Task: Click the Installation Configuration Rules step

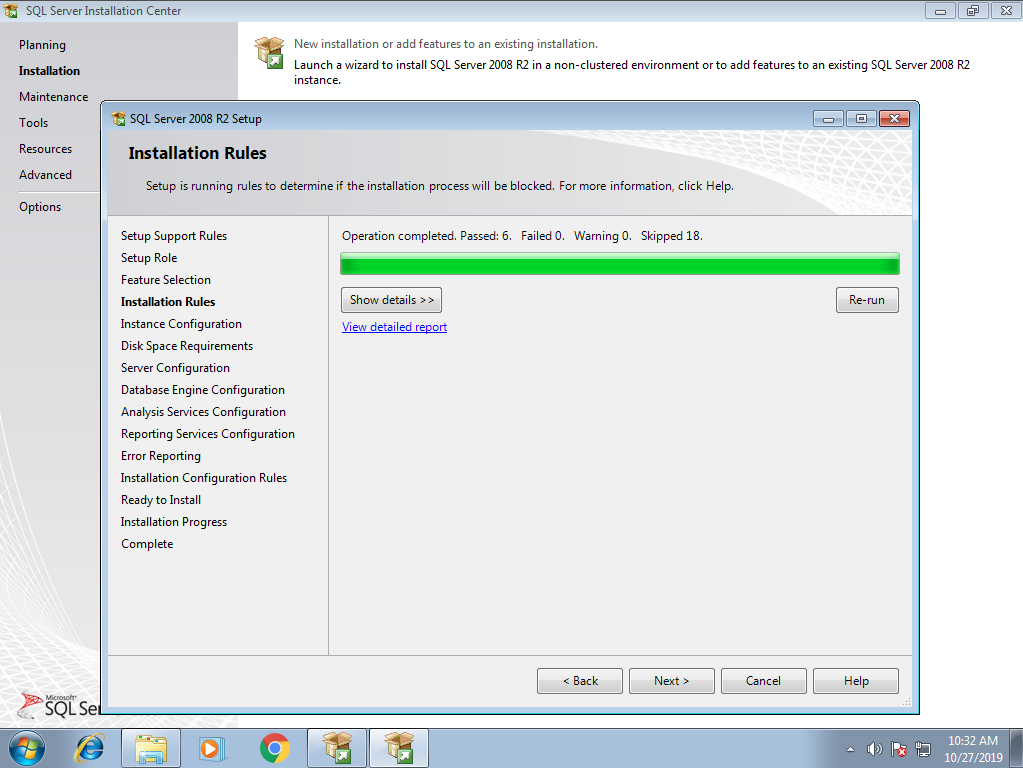Action: pyautogui.click(x=204, y=478)
